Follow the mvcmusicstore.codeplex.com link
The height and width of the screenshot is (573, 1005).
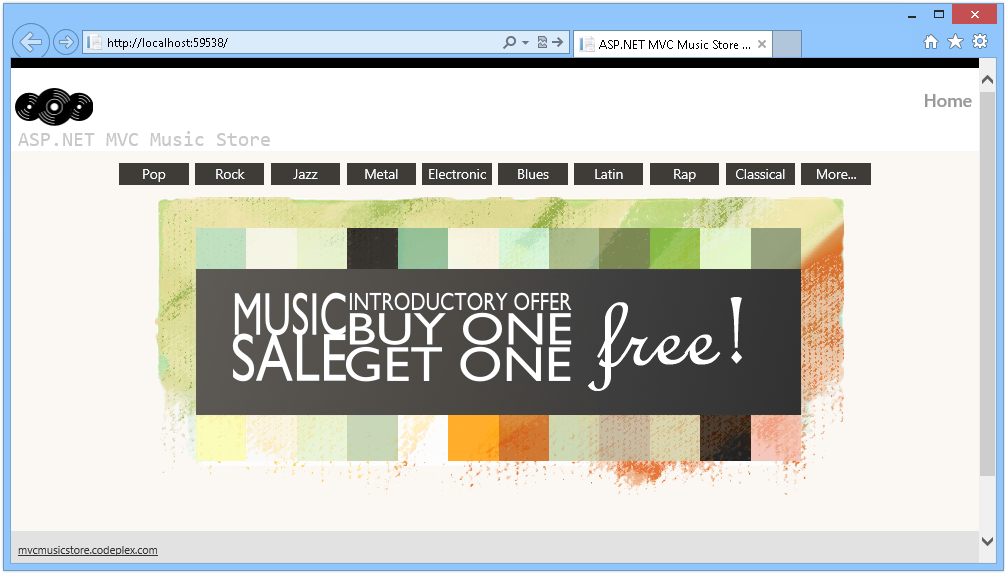click(x=88, y=550)
